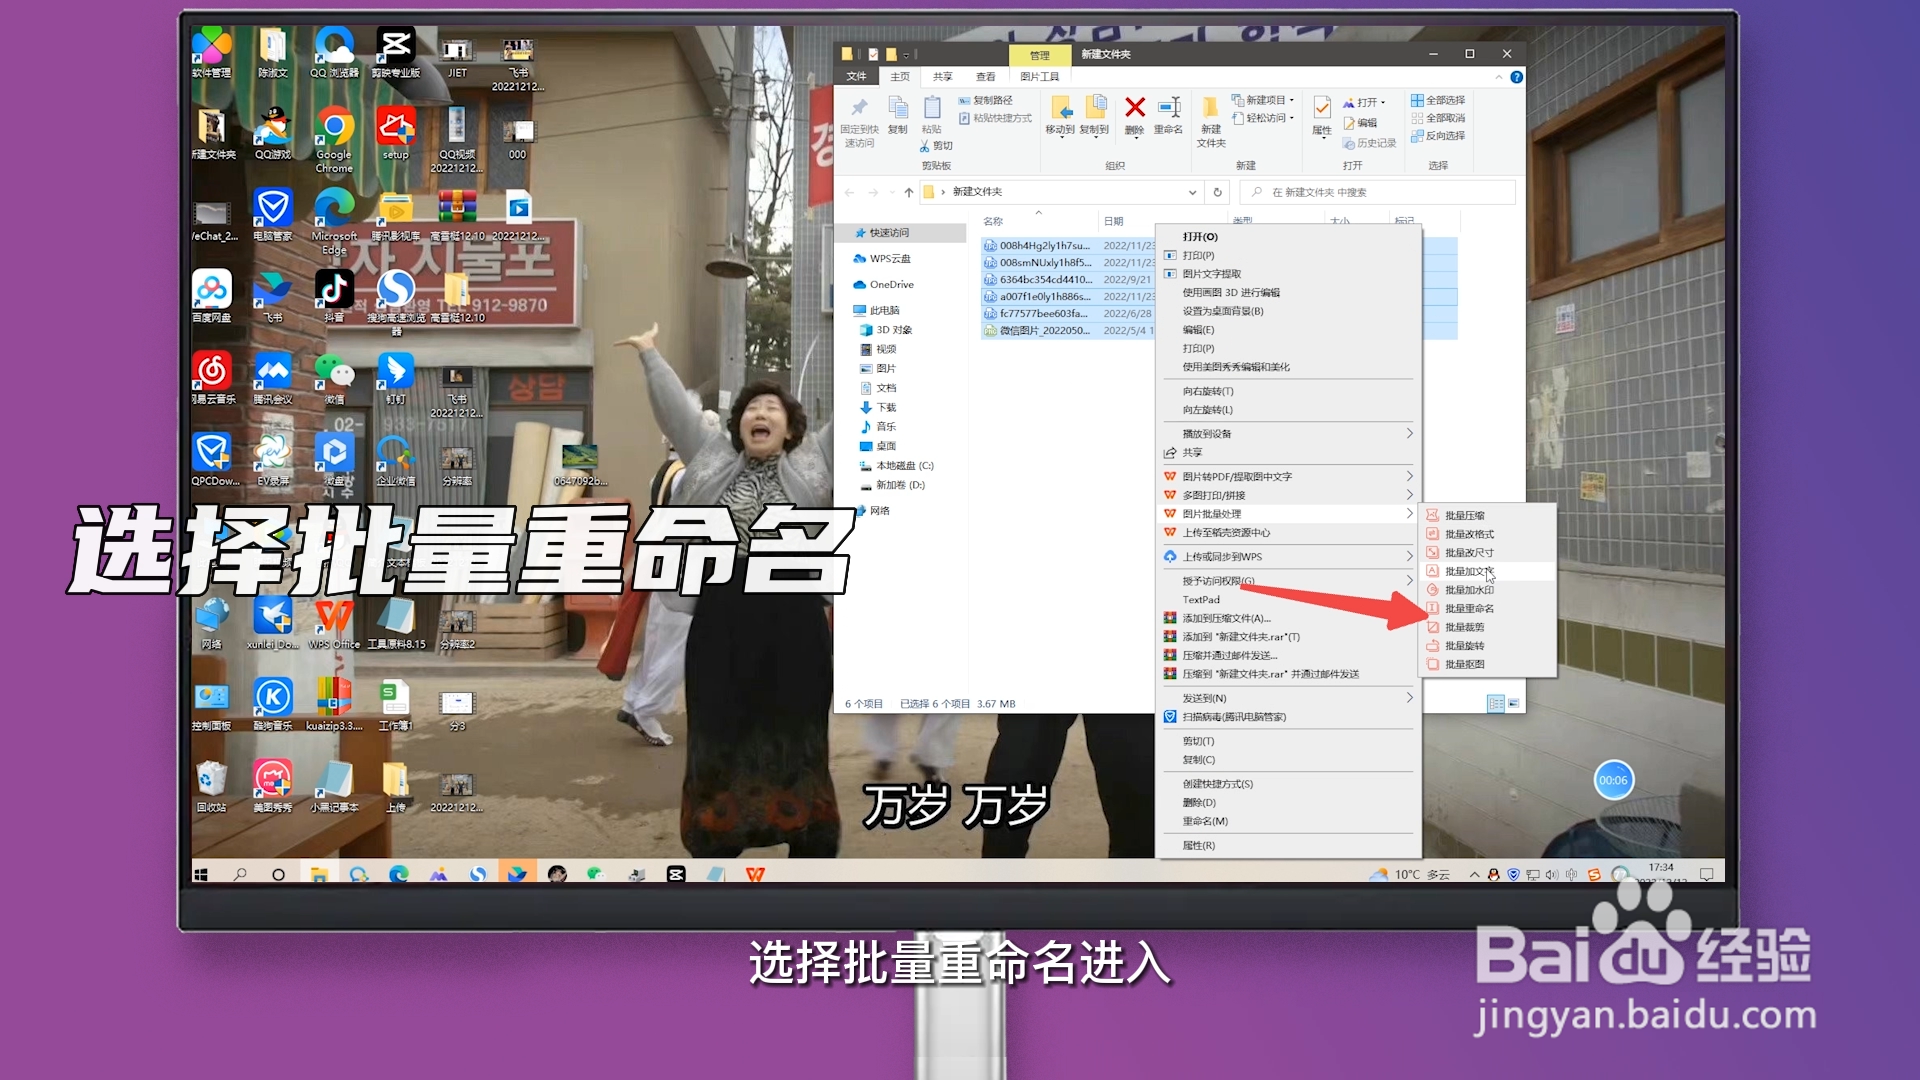Switch explorer to large icons view toggle

[1513, 704]
